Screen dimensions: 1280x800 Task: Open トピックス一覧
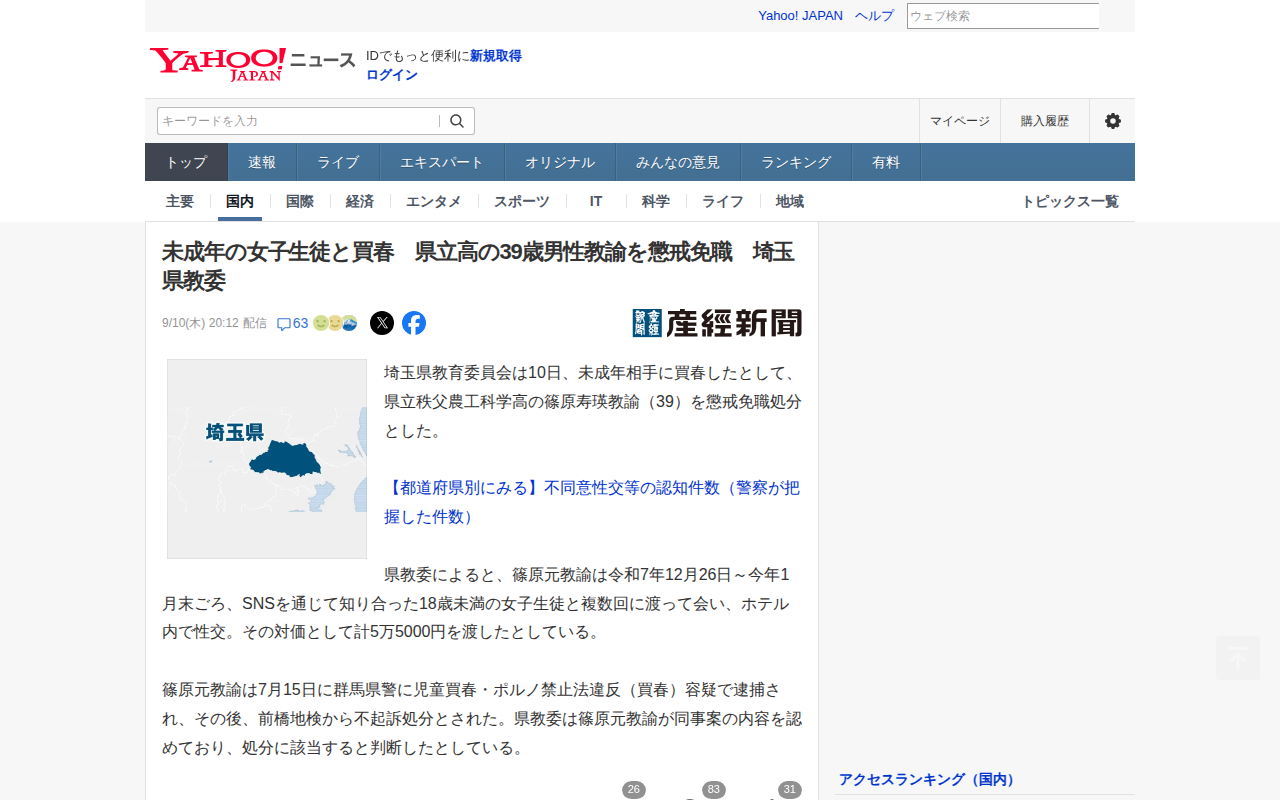click(1070, 201)
